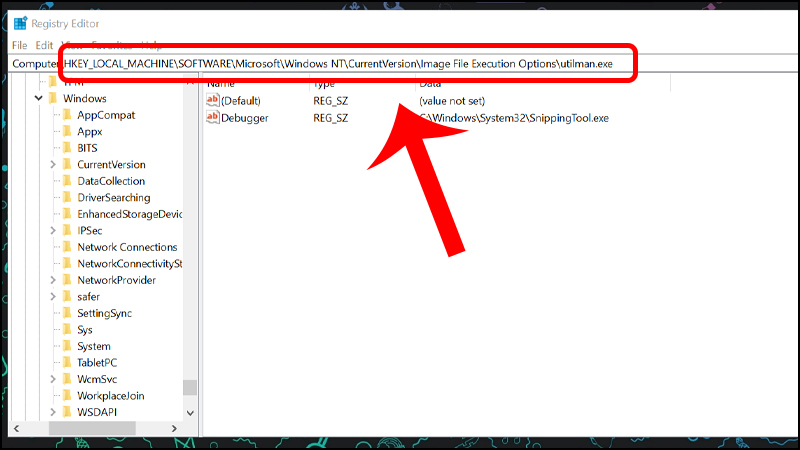Click the TabletPC folder icon
800x450 pixels.
tap(67, 362)
